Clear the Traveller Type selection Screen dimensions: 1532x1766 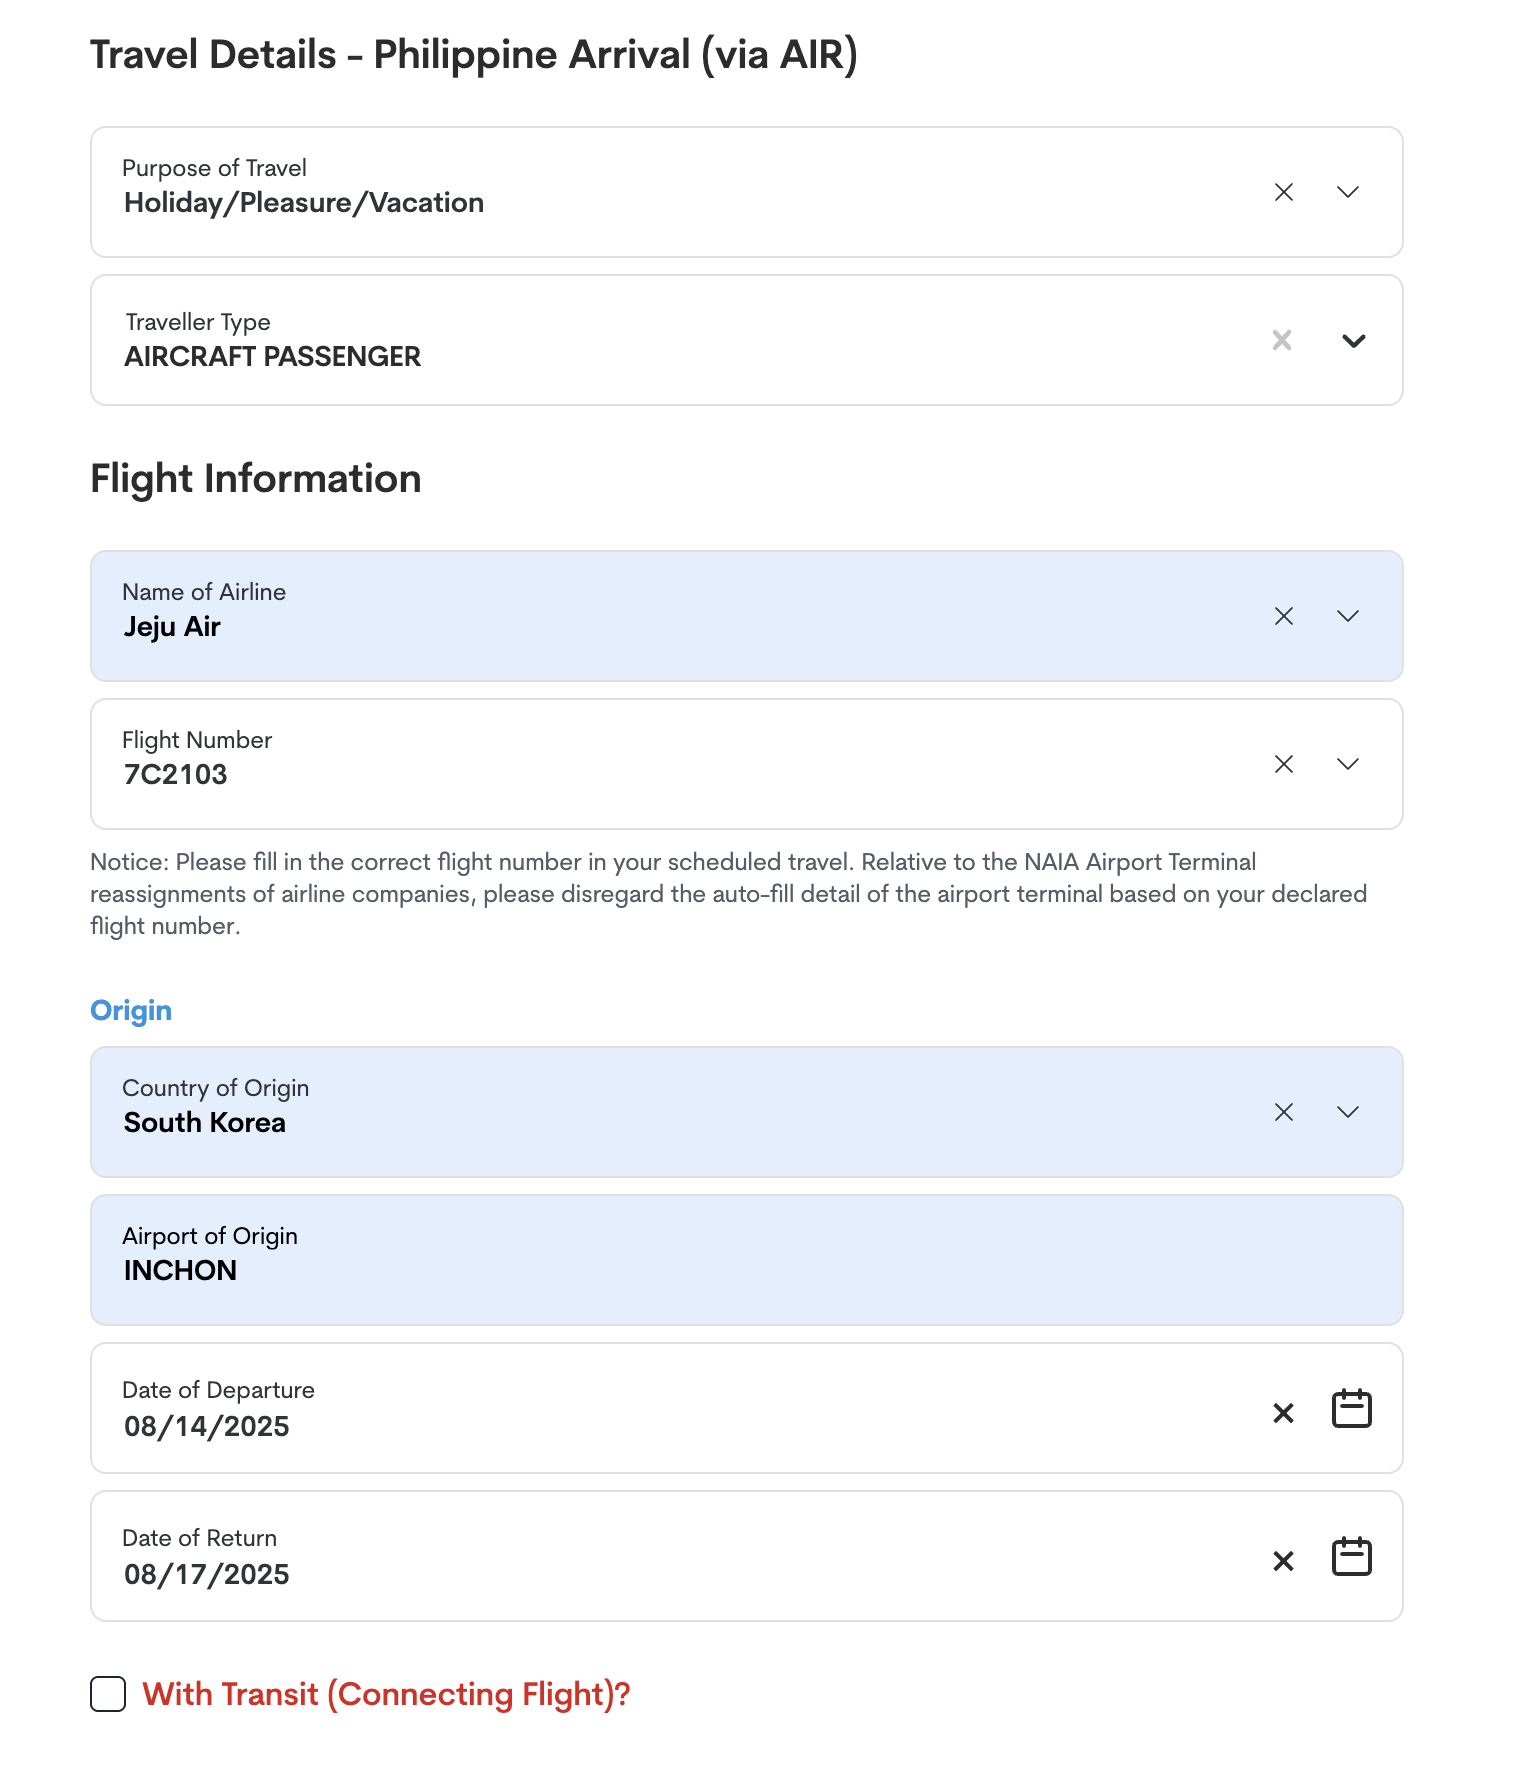(x=1282, y=340)
